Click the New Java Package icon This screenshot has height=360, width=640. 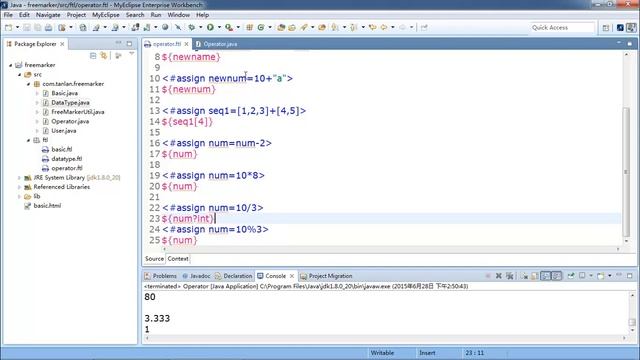pos(249,27)
